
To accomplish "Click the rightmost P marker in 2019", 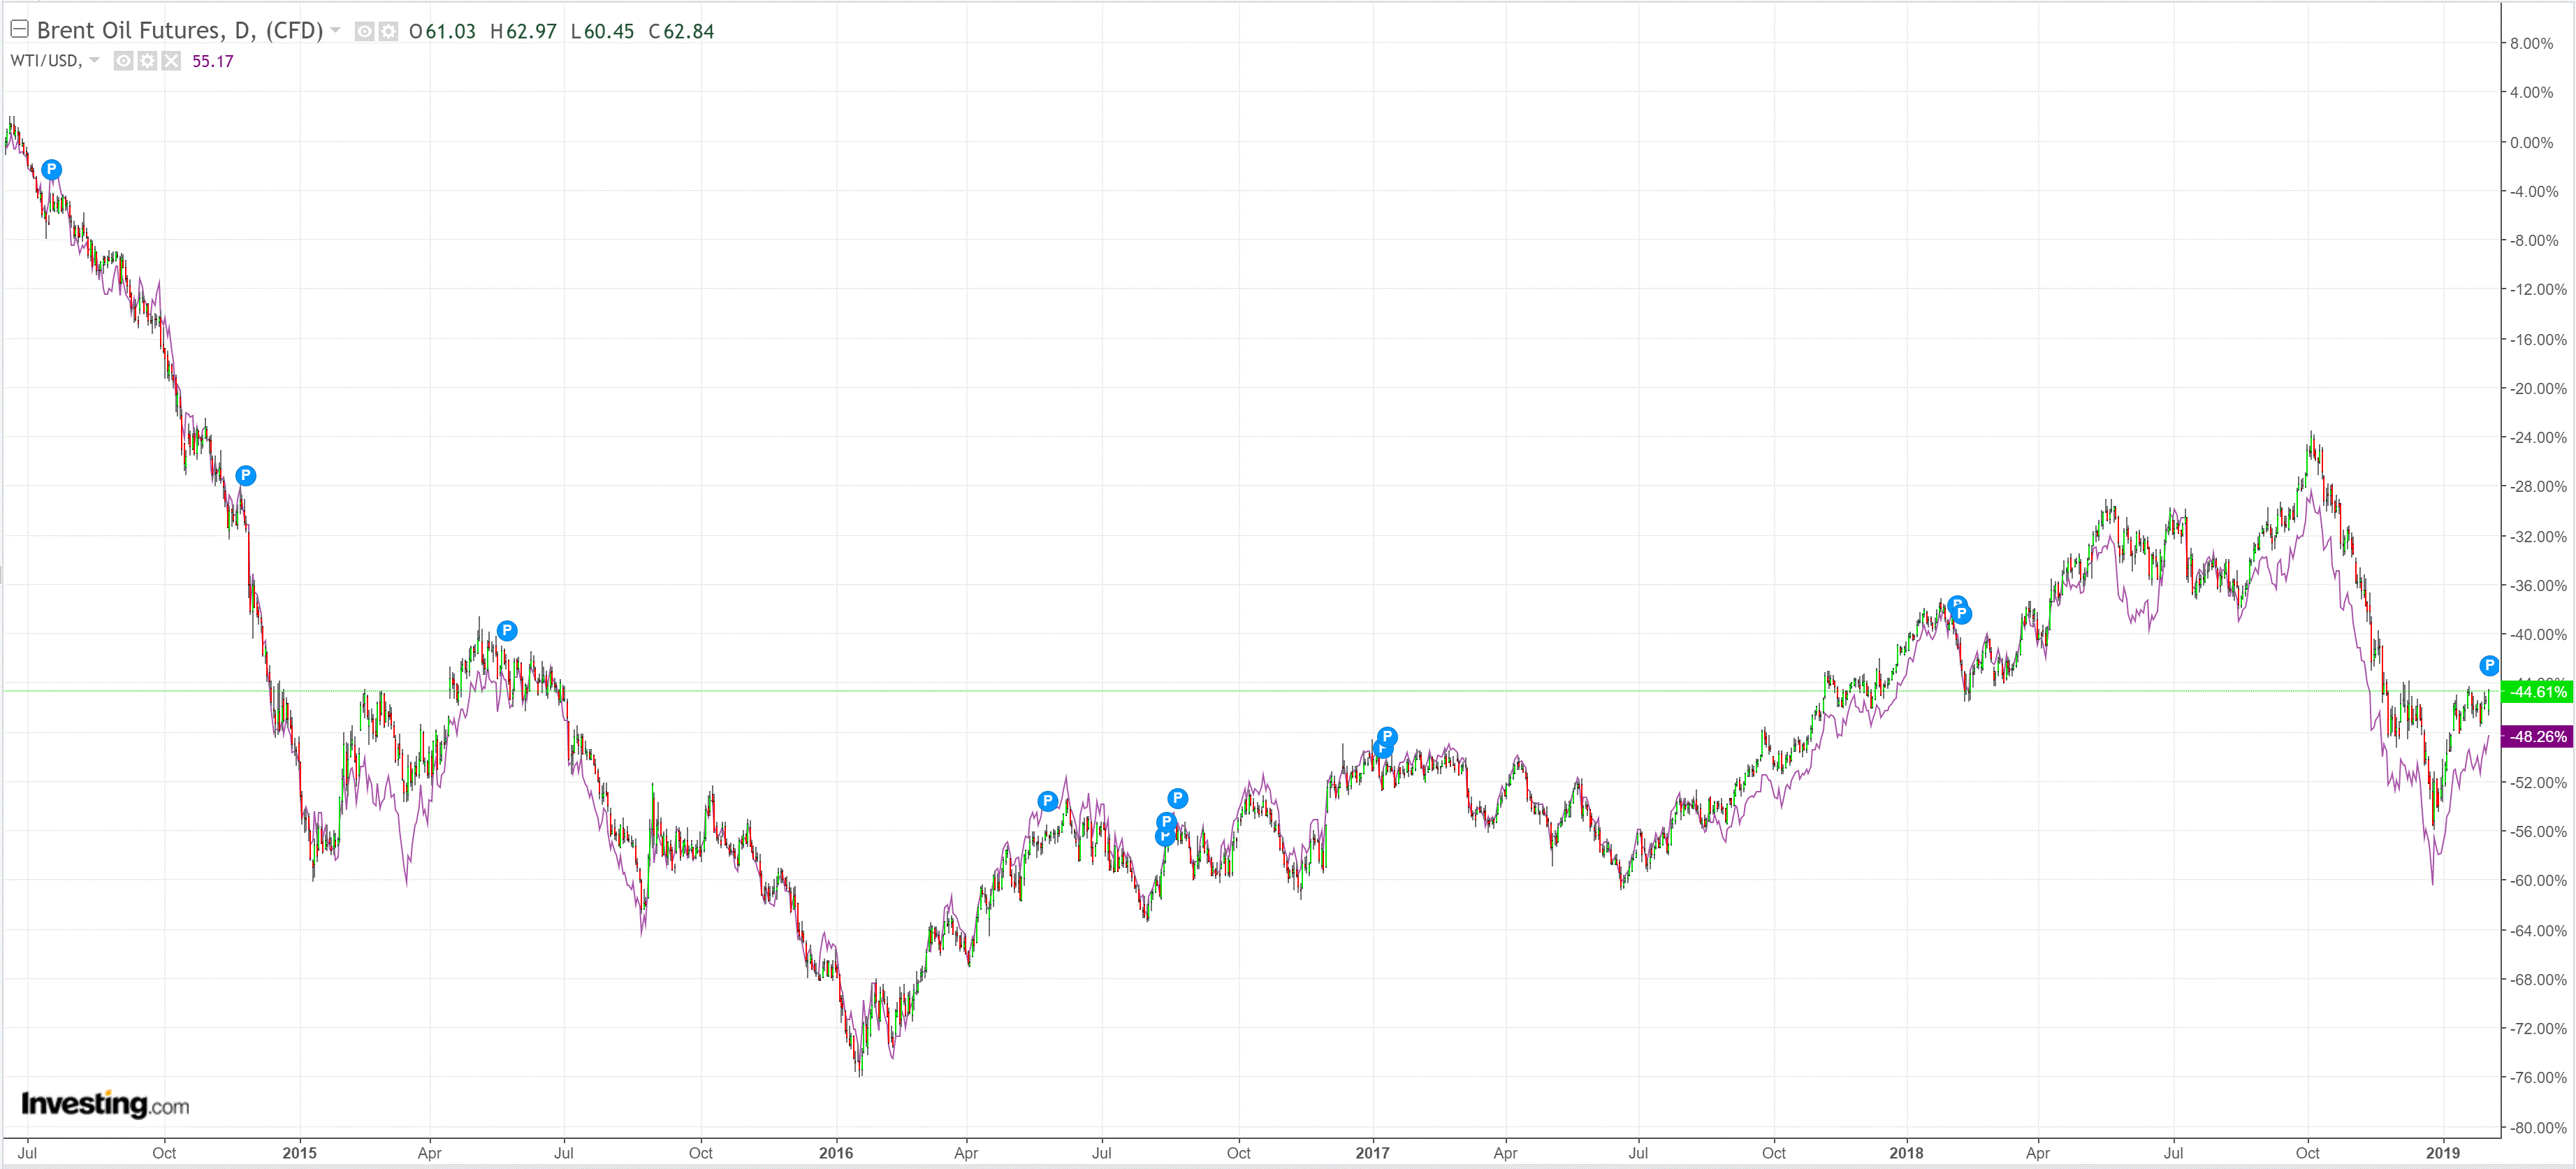I will (2489, 665).
